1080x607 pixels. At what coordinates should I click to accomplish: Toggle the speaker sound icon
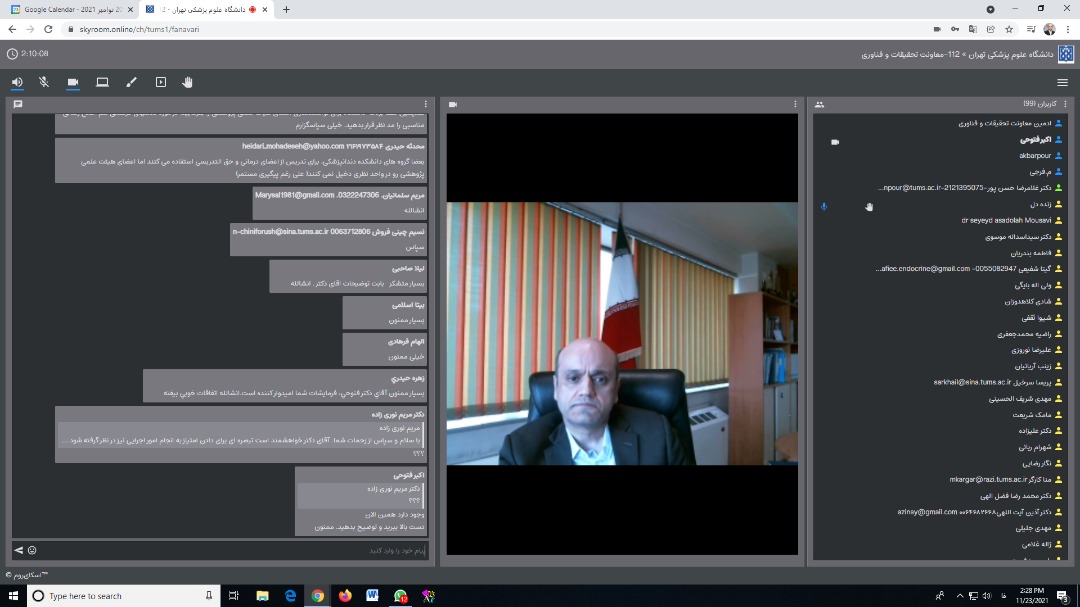click(x=17, y=82)
